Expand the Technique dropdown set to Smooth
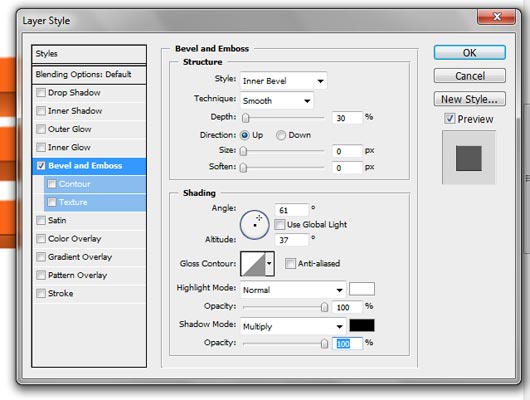 [277, 100]
